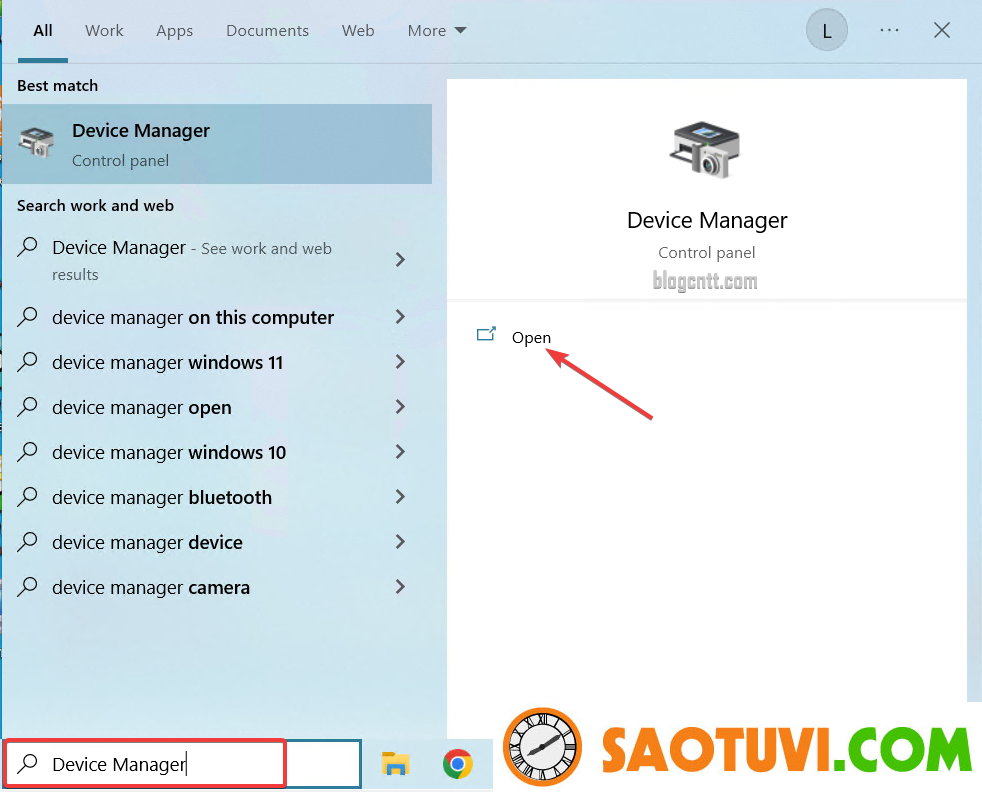Expand 'device manager on this computer' chevron
Image resolution: width=982 pixels, height=792 pixels.
pyautogui.click(x=400, y=317)
